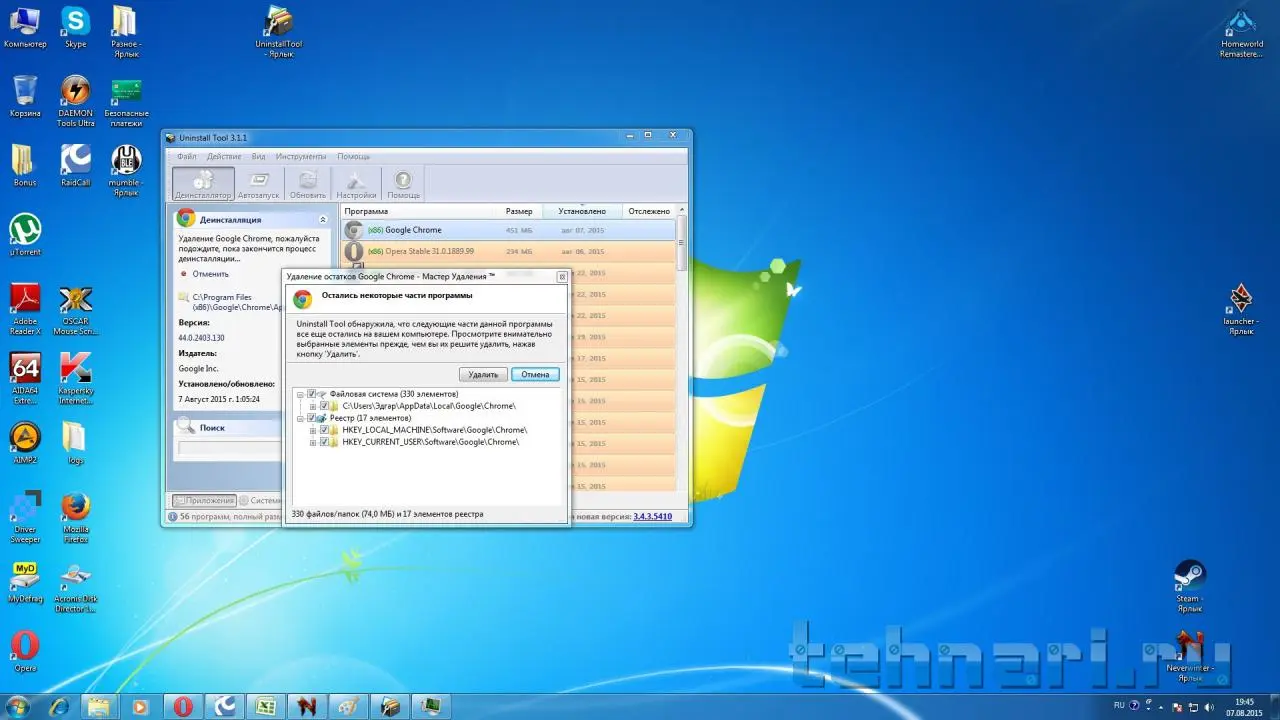Sort by the Программа column header
This screenshot has height=720, width=1280.
point(420,211)
